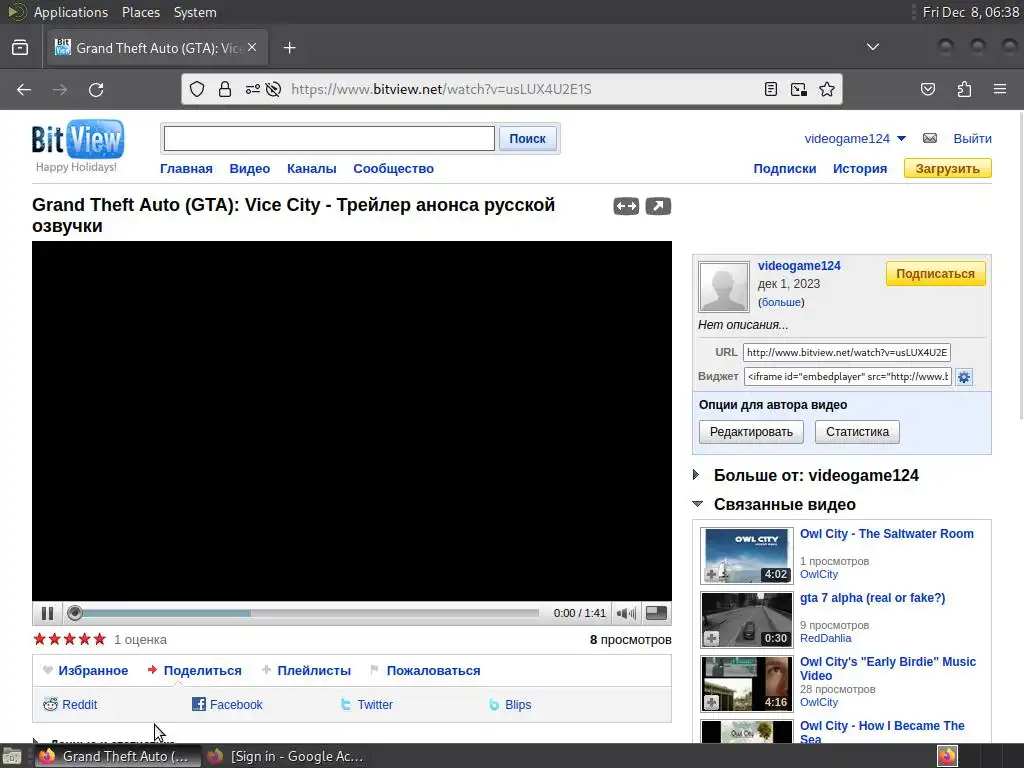Go to the Главная page
Screen dimensions: 1024x768
click(186, 168)
